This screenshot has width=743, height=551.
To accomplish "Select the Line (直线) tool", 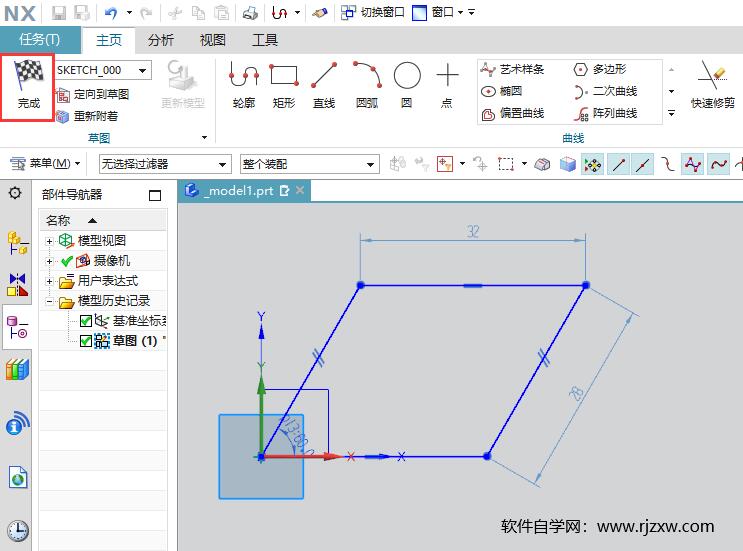I will pyautogui.click(x=324, y=85).
